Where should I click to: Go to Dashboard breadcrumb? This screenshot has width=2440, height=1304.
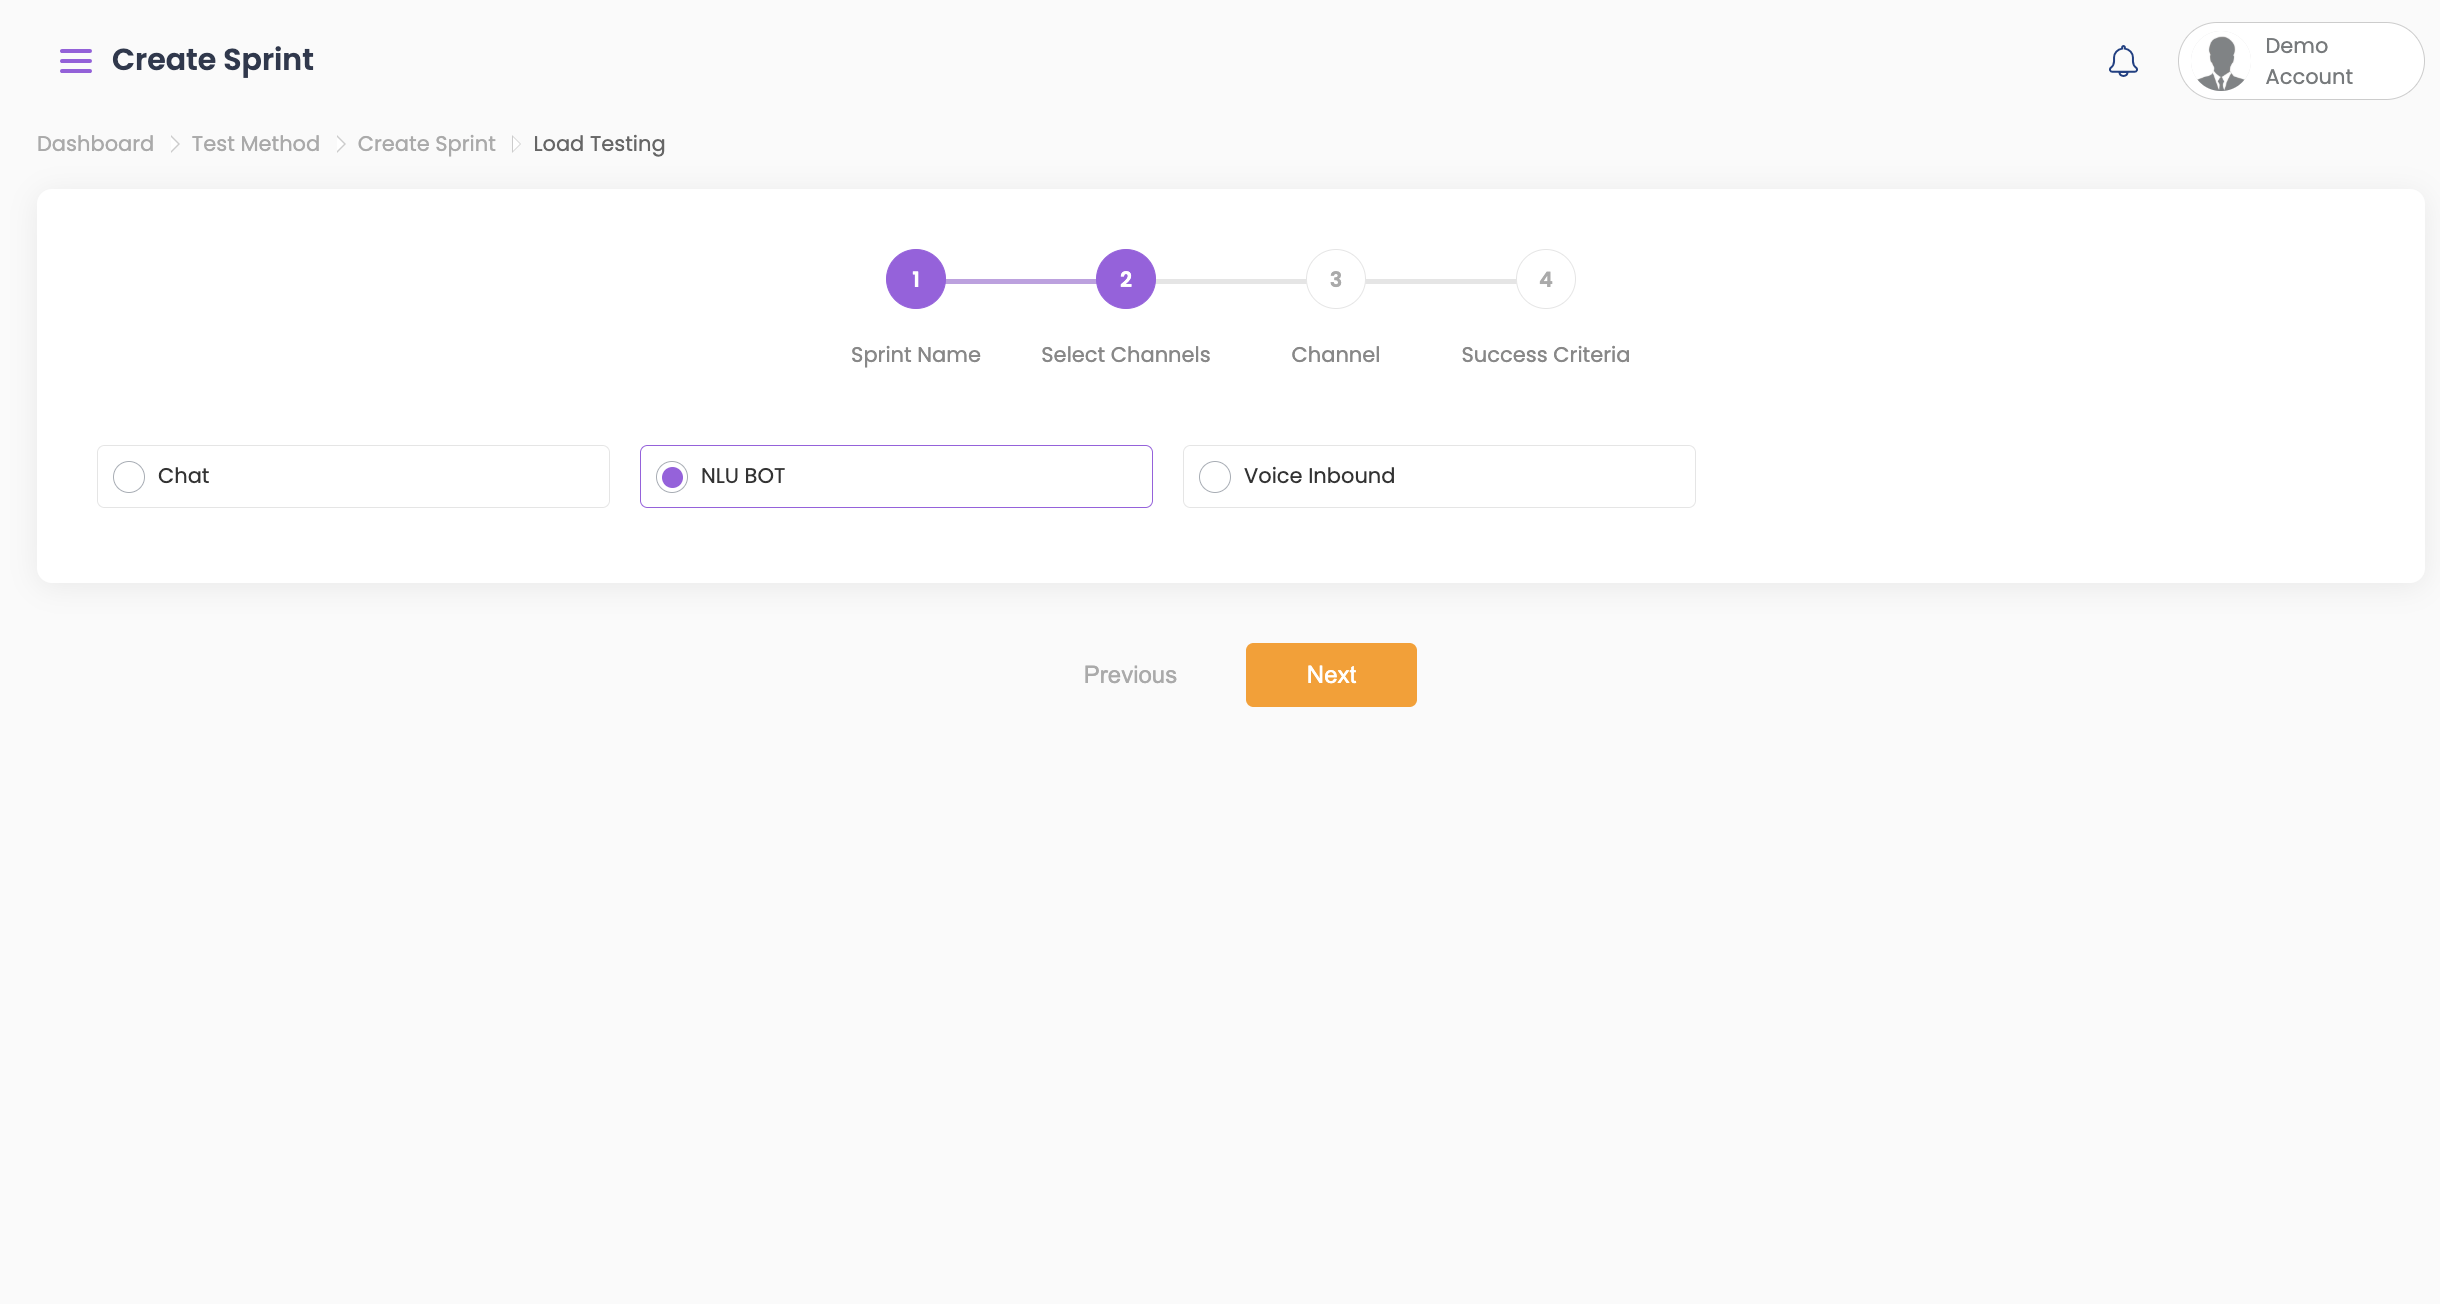(x=95, y=144)
